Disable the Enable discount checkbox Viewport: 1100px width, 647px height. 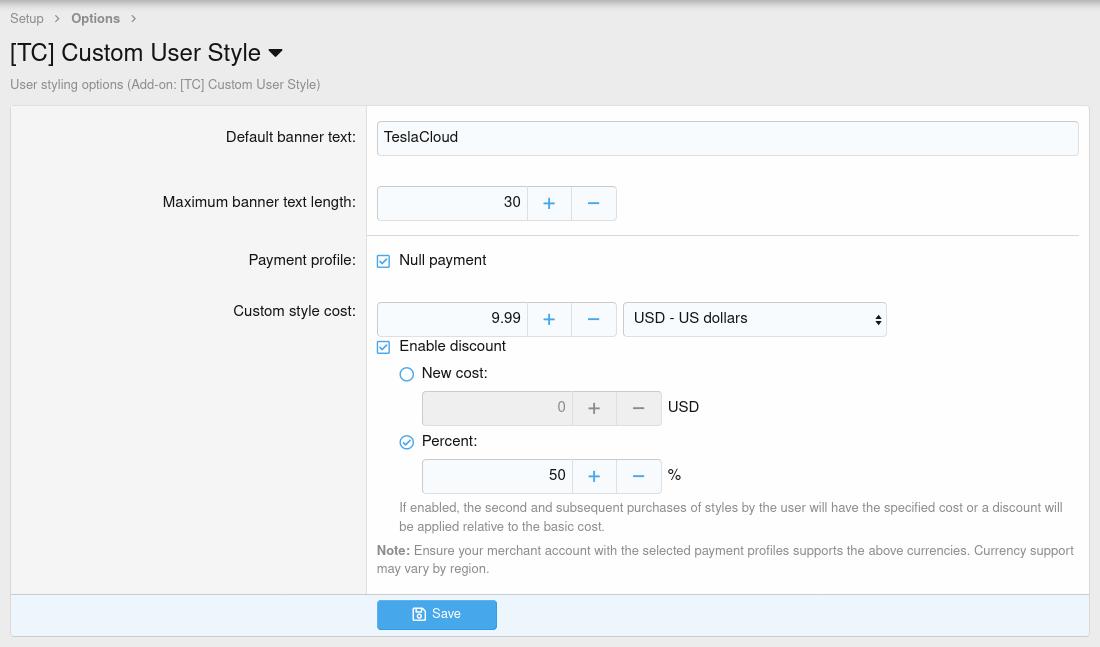coord(383,347)
